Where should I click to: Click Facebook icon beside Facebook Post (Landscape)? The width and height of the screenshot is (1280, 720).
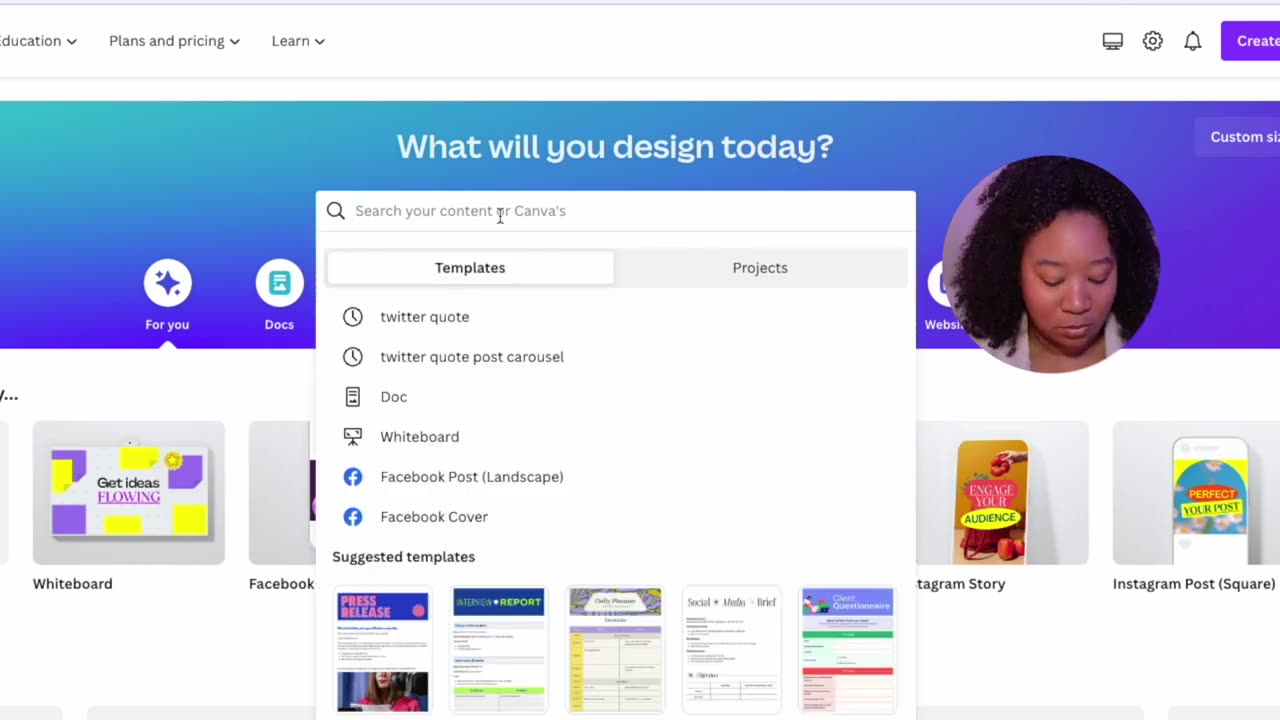pyautogui.click(x=353, y=477)
